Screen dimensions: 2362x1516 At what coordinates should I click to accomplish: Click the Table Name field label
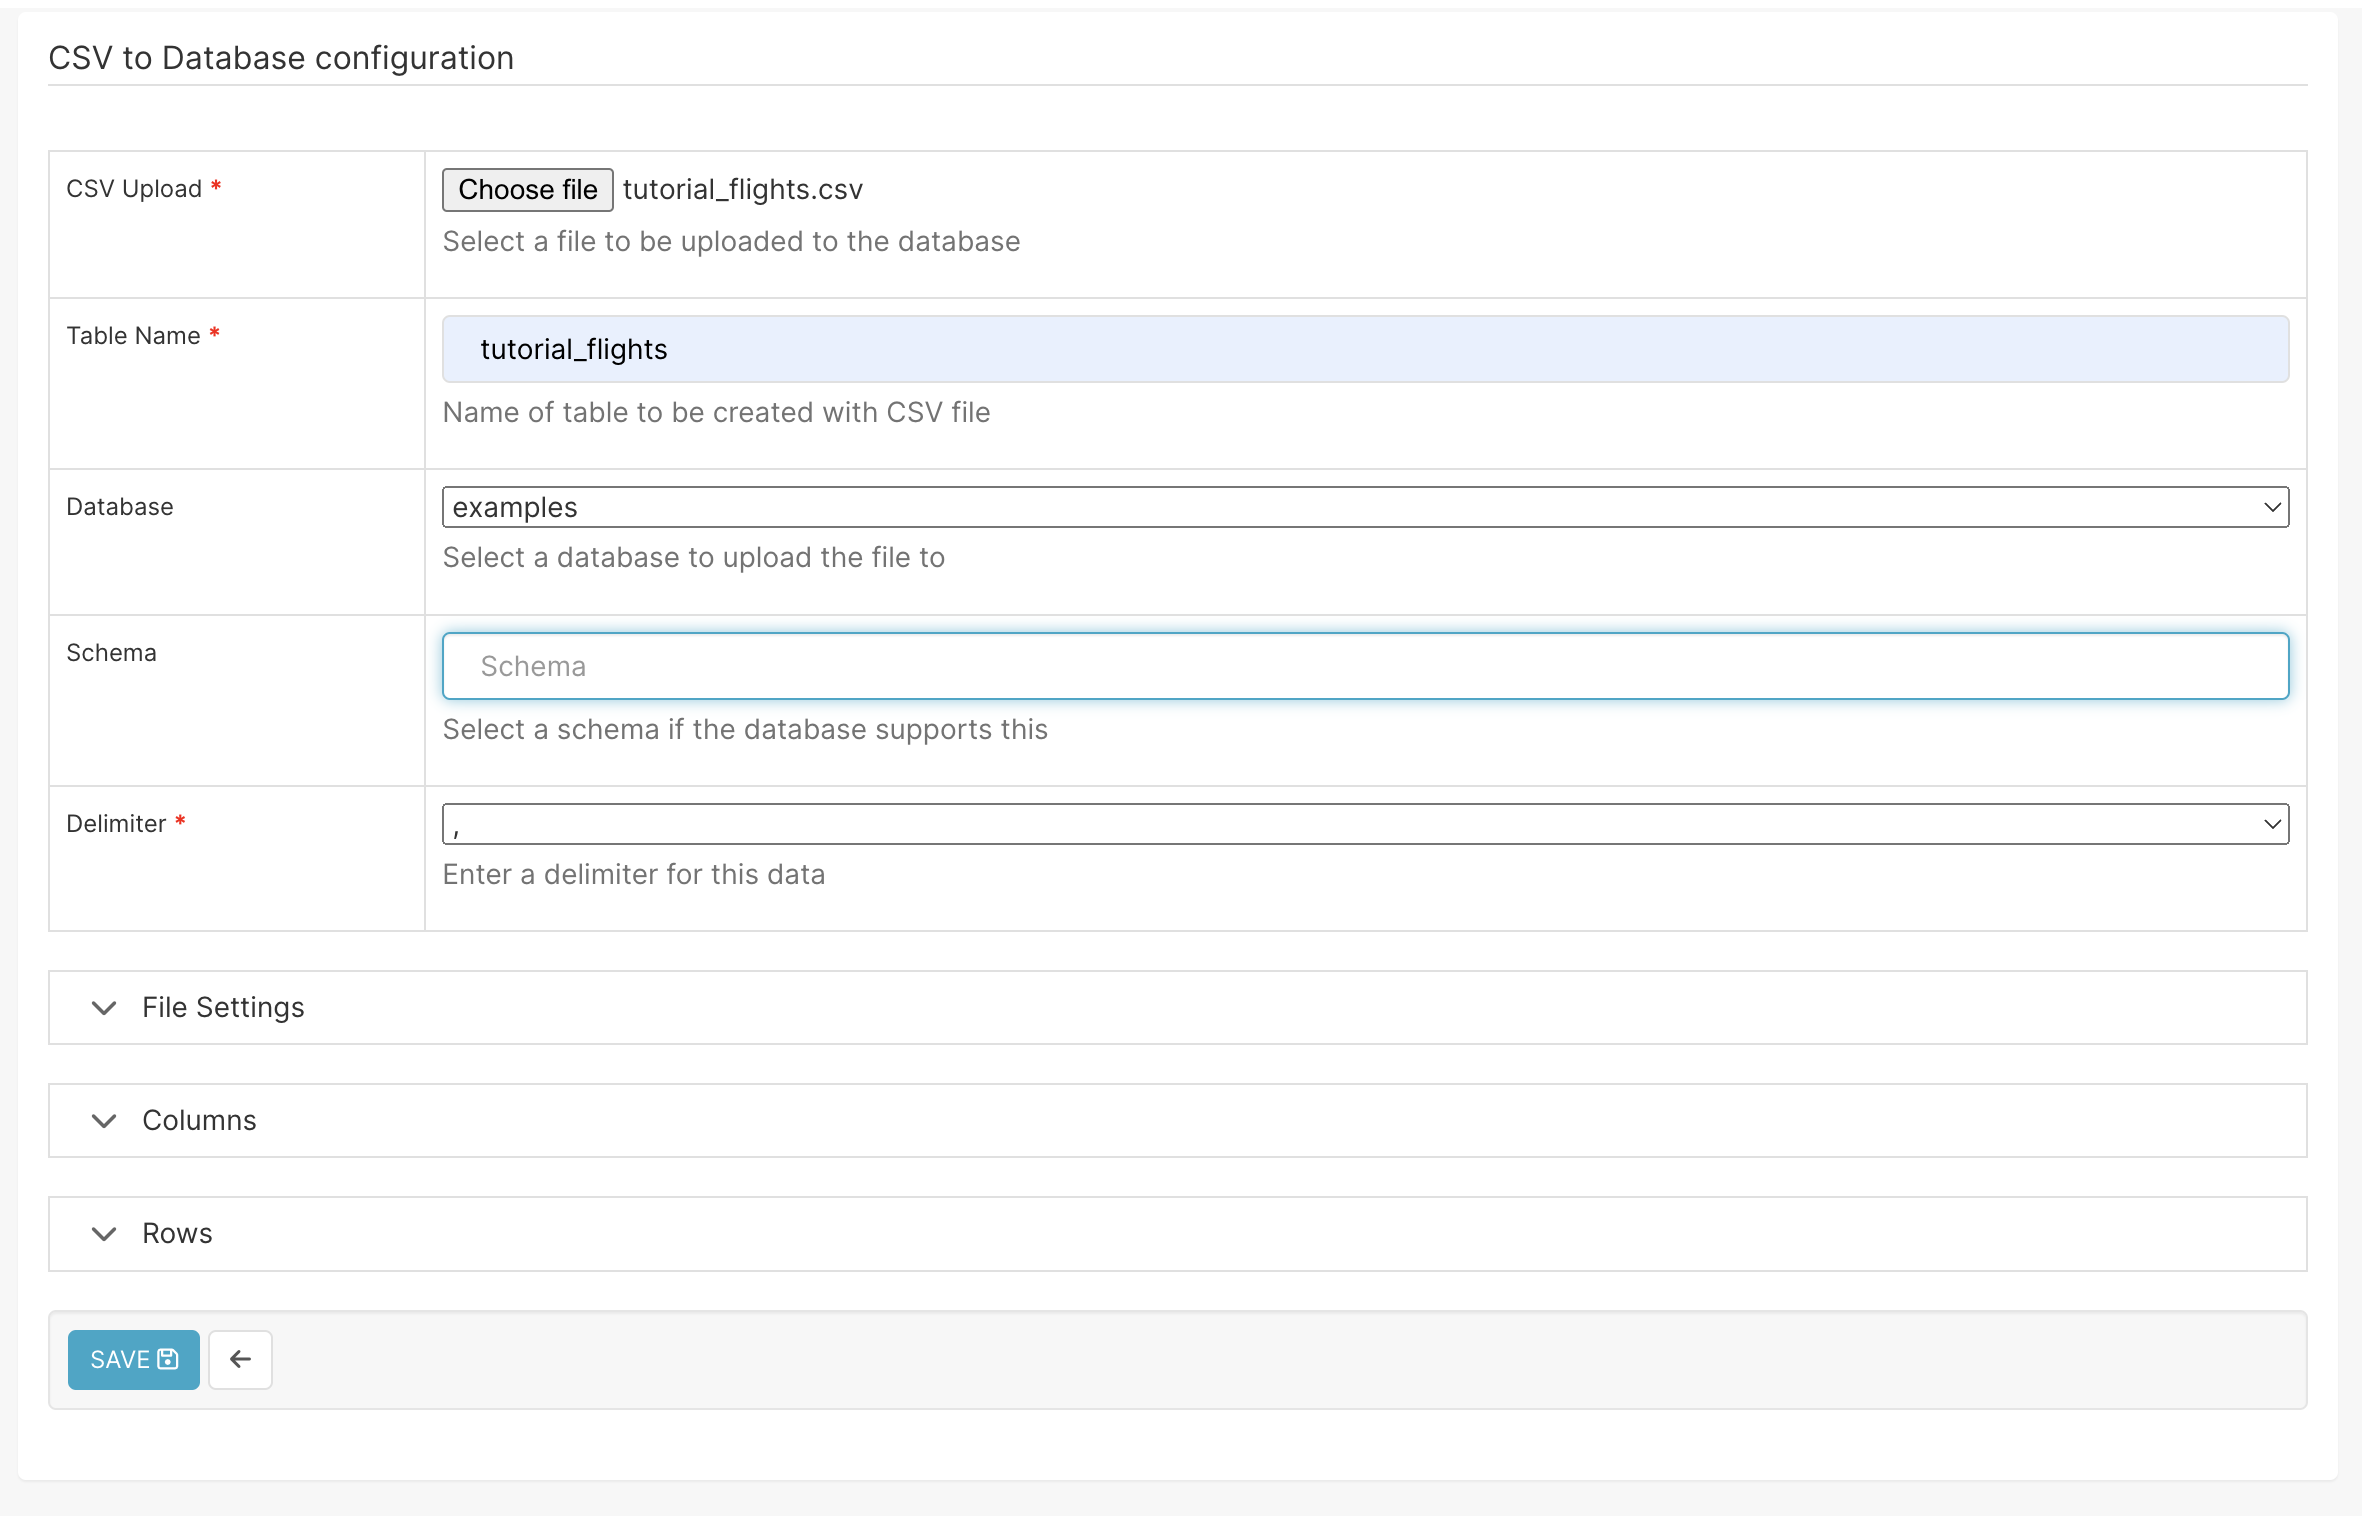[x=133, y=336]
